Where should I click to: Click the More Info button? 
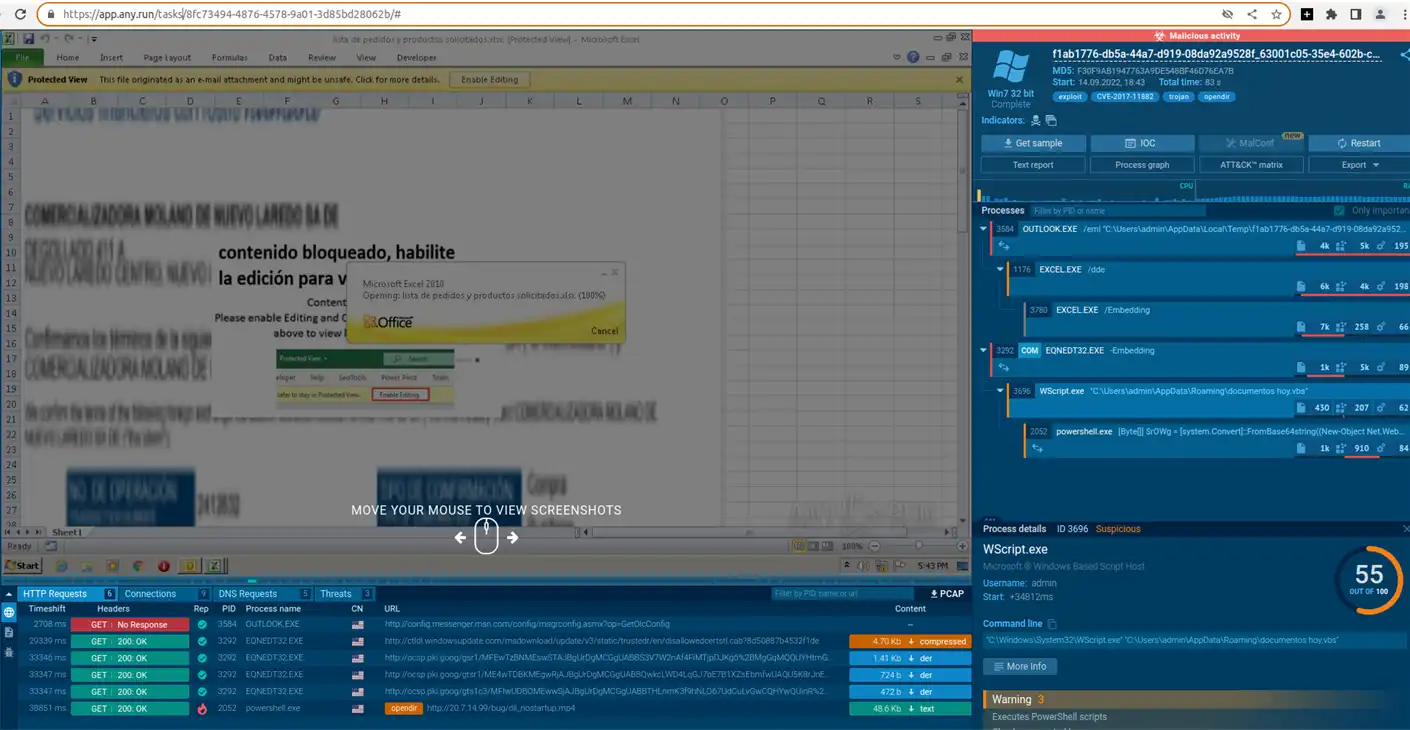coord(1019,667)
